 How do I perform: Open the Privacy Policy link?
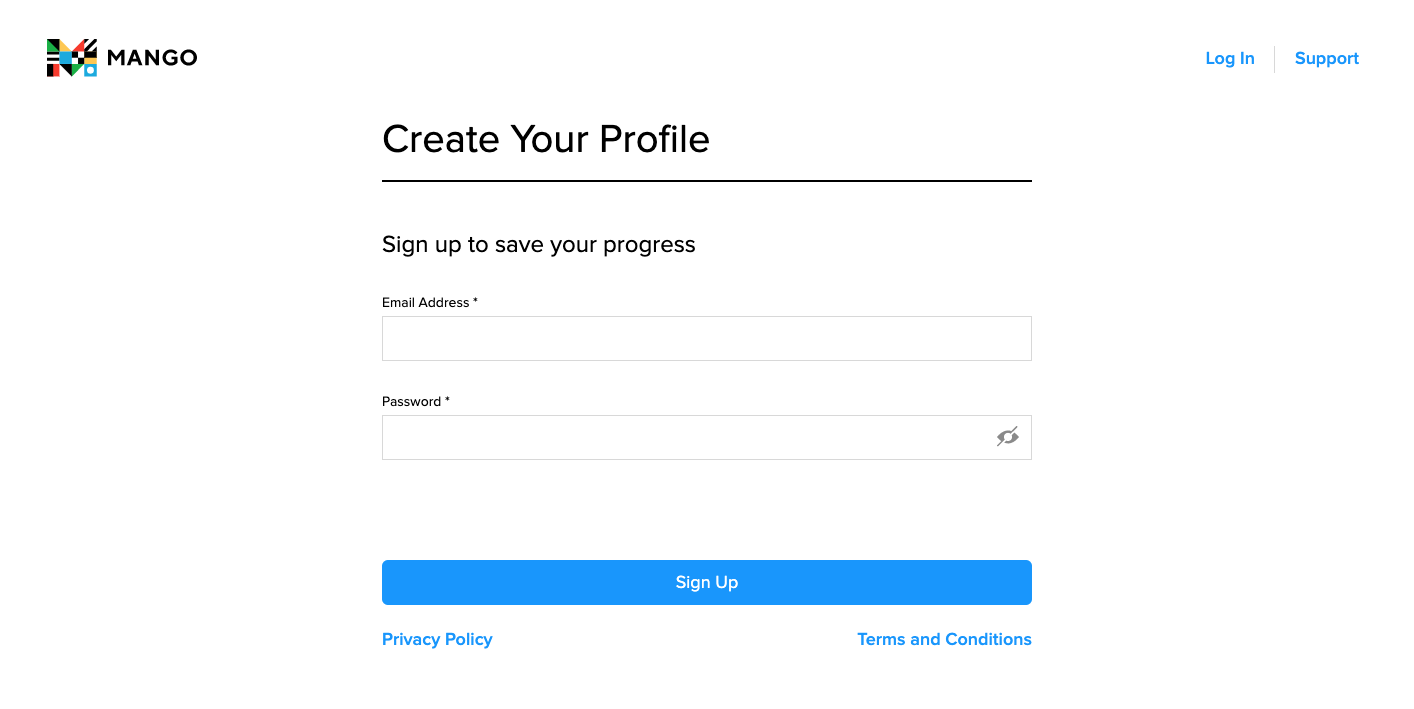pos(437,639)
